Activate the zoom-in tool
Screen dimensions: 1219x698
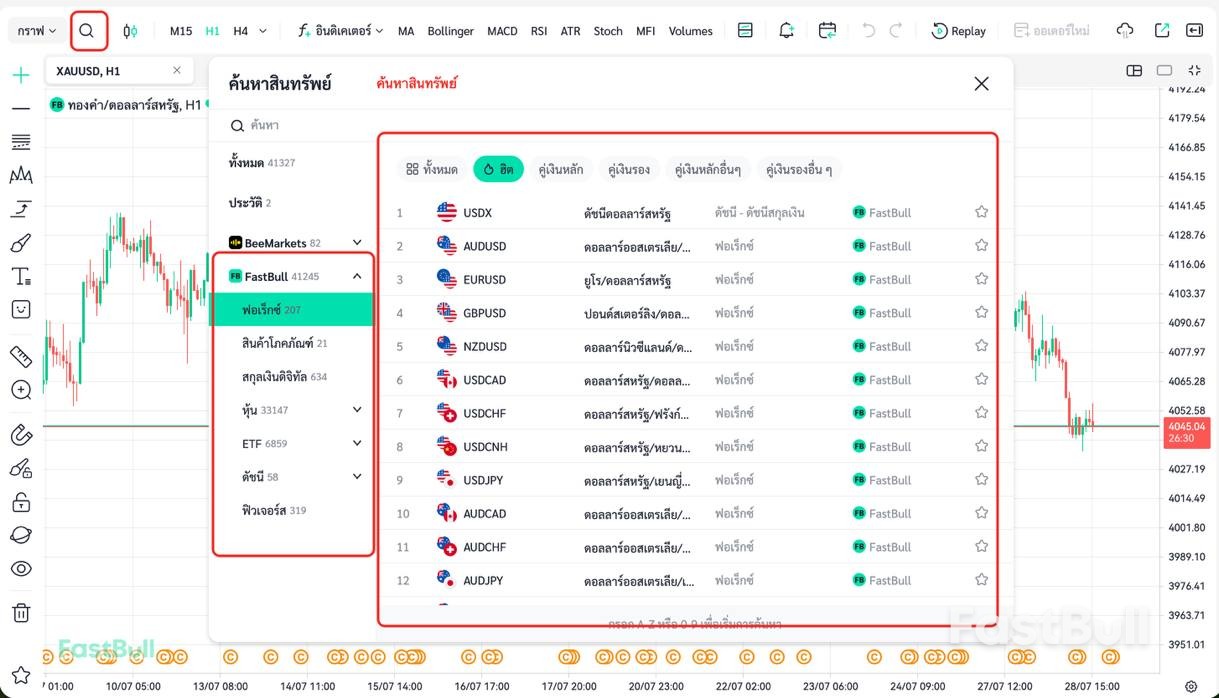coord(21,390)
